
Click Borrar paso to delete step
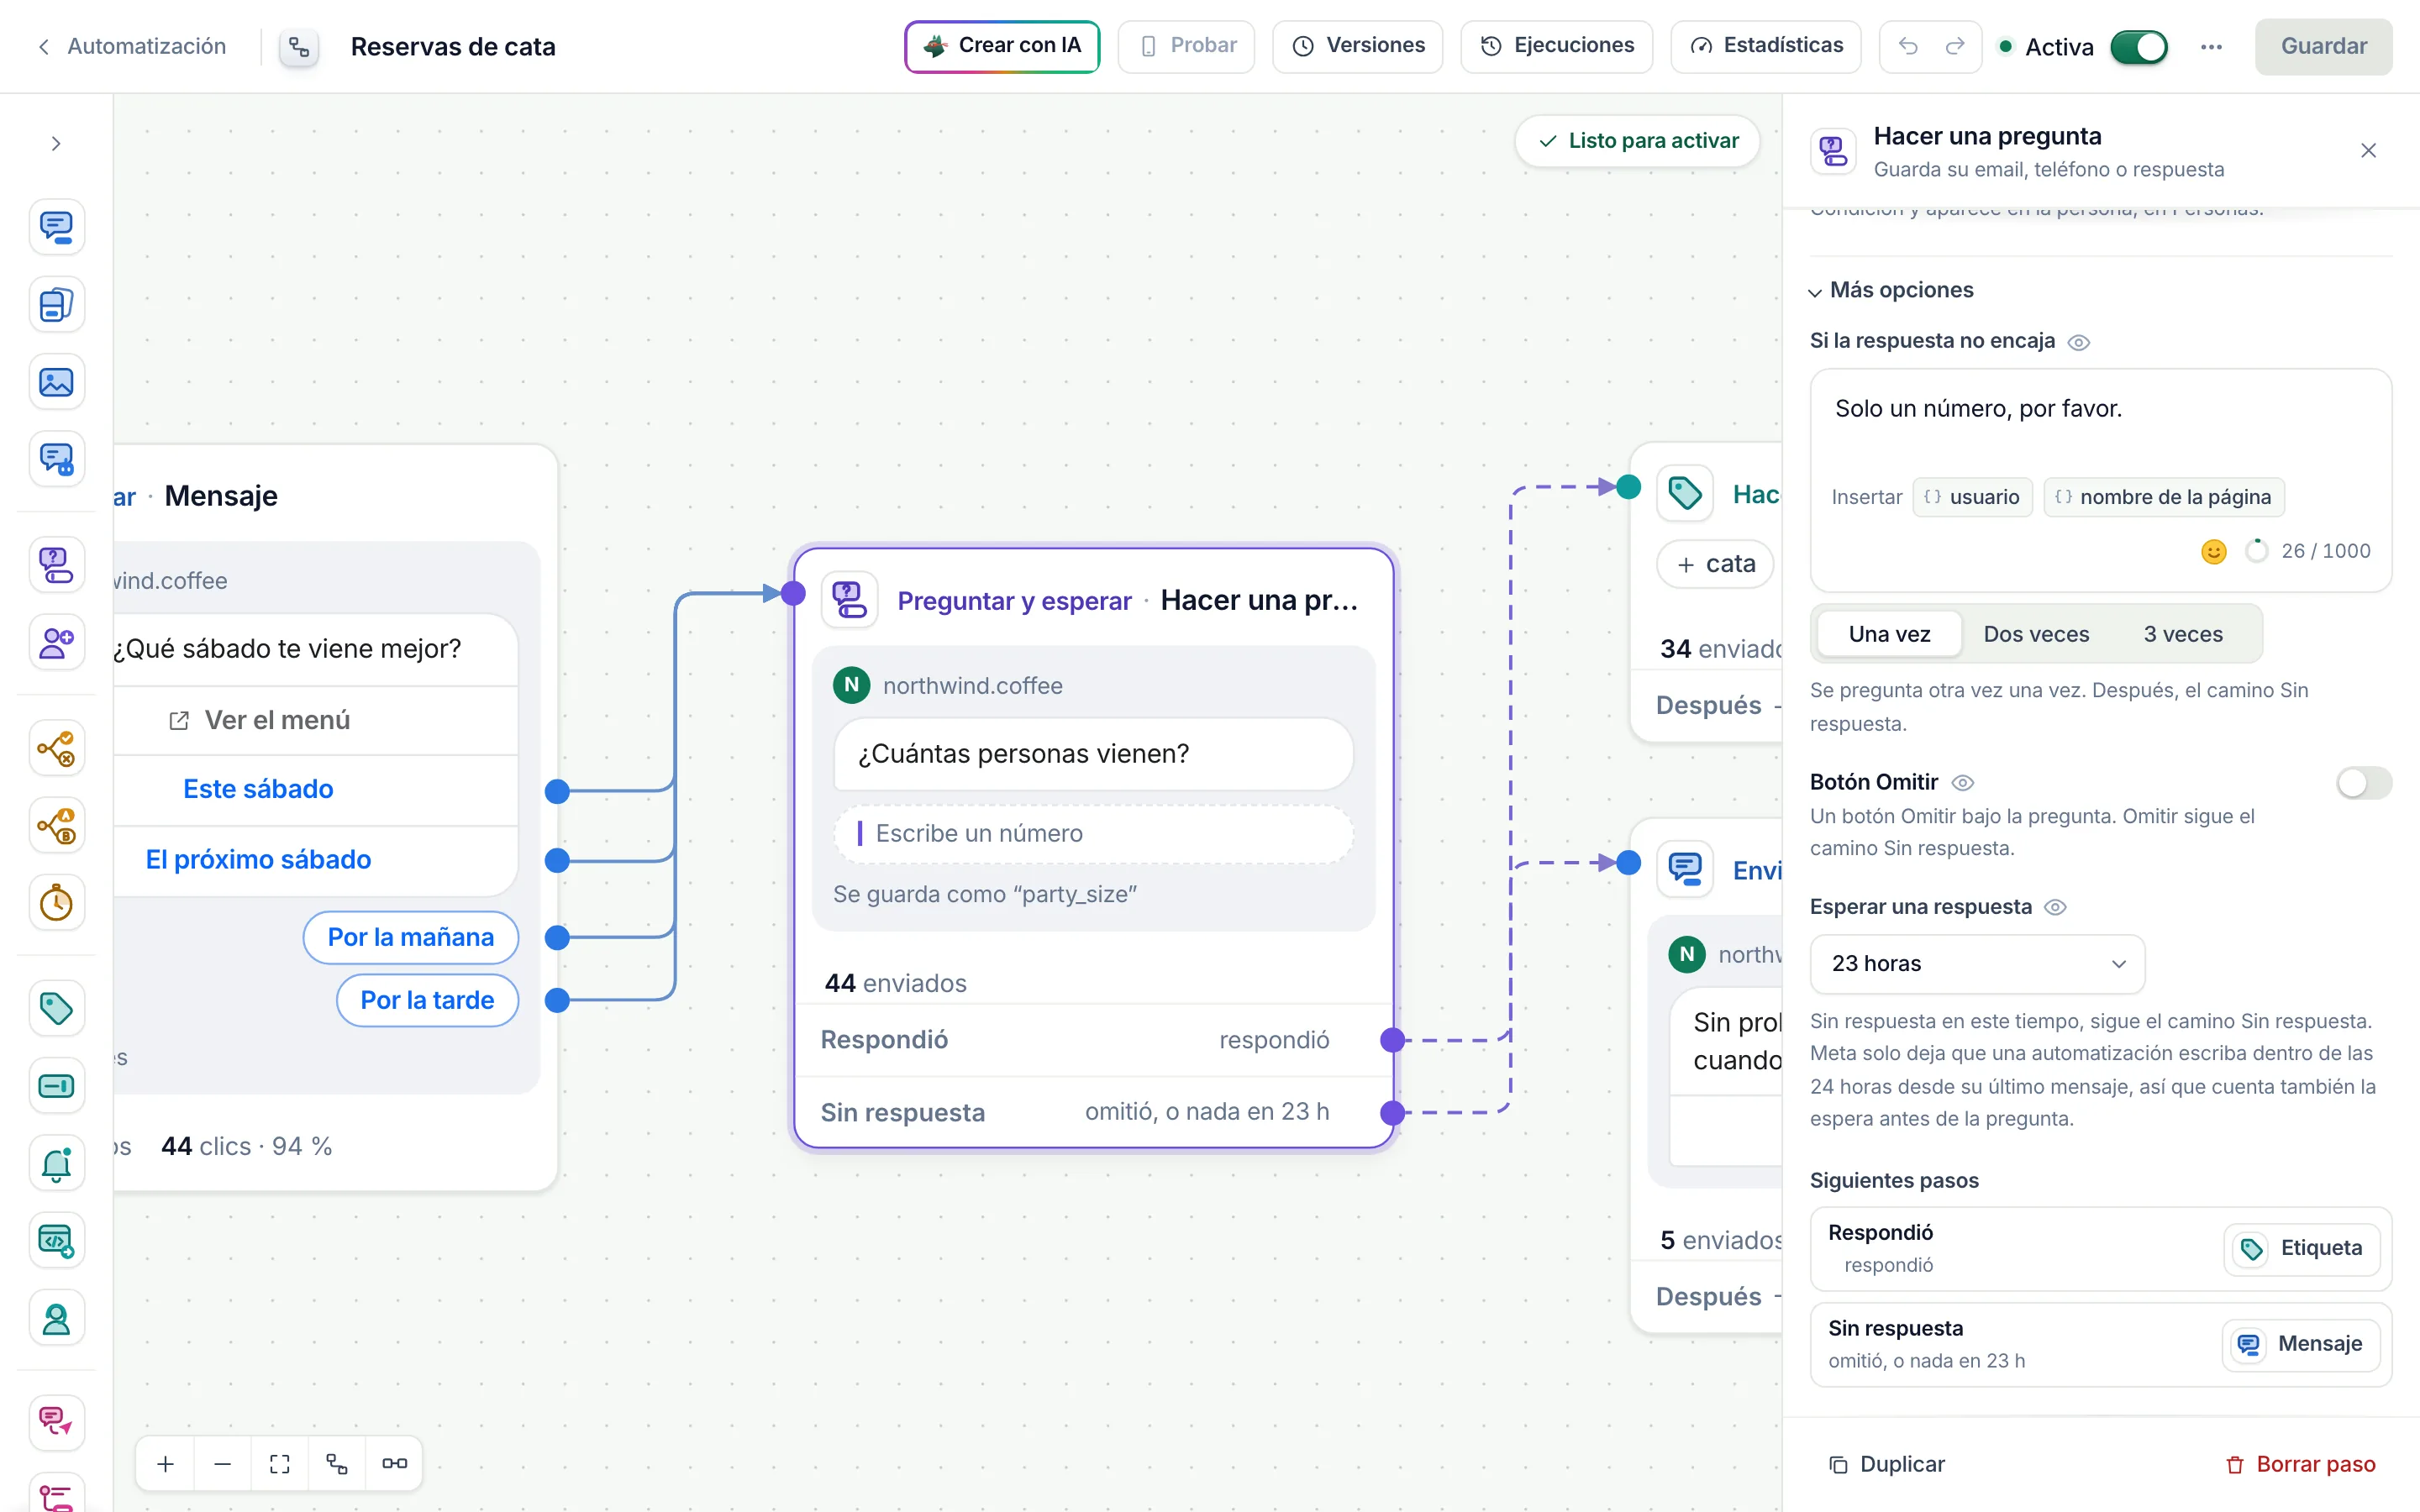tap(2300, 1464)
